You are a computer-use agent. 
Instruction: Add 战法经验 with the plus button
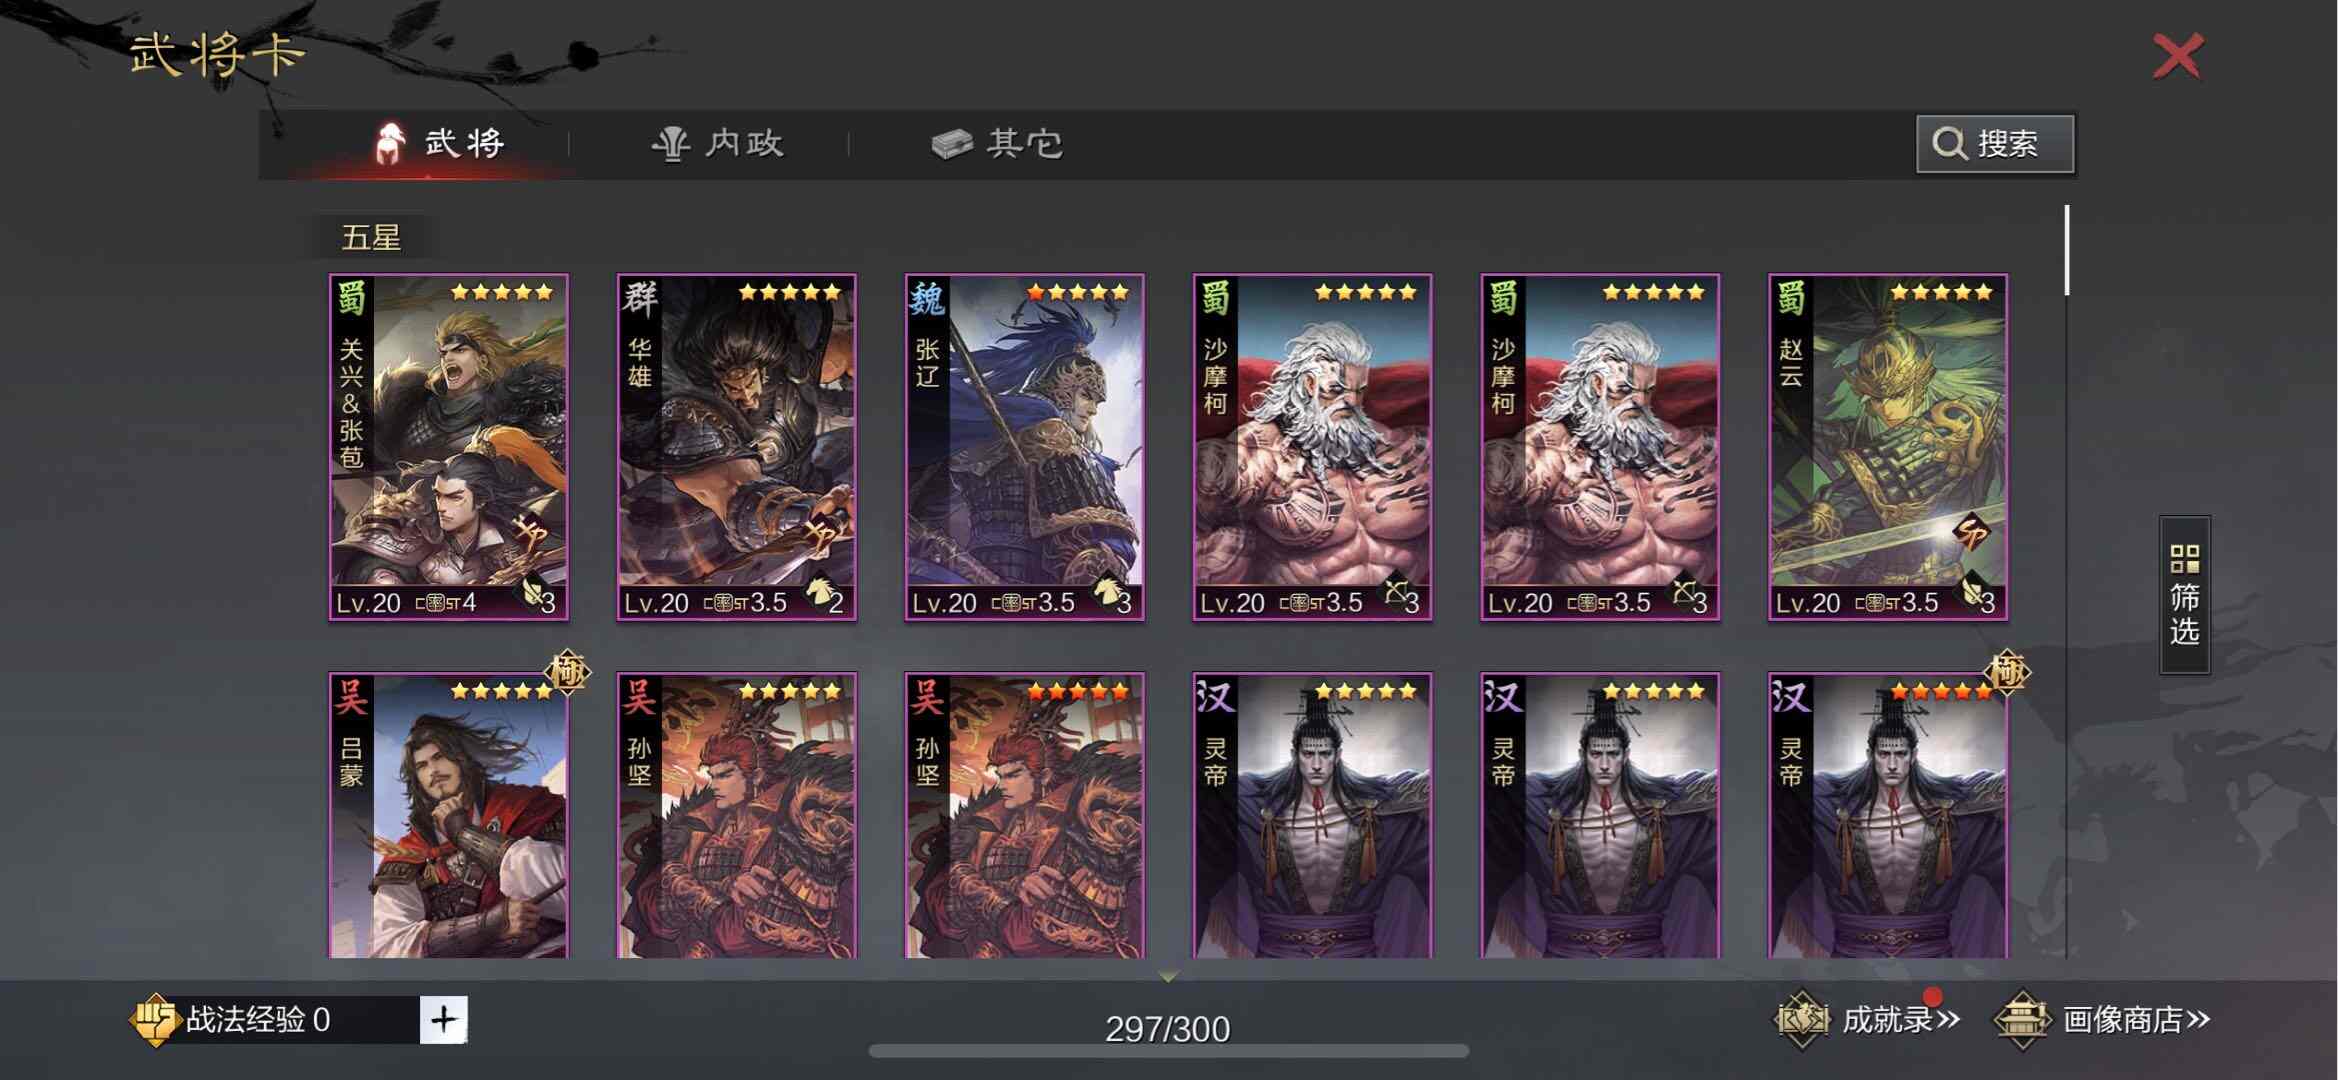[443, 1020]
